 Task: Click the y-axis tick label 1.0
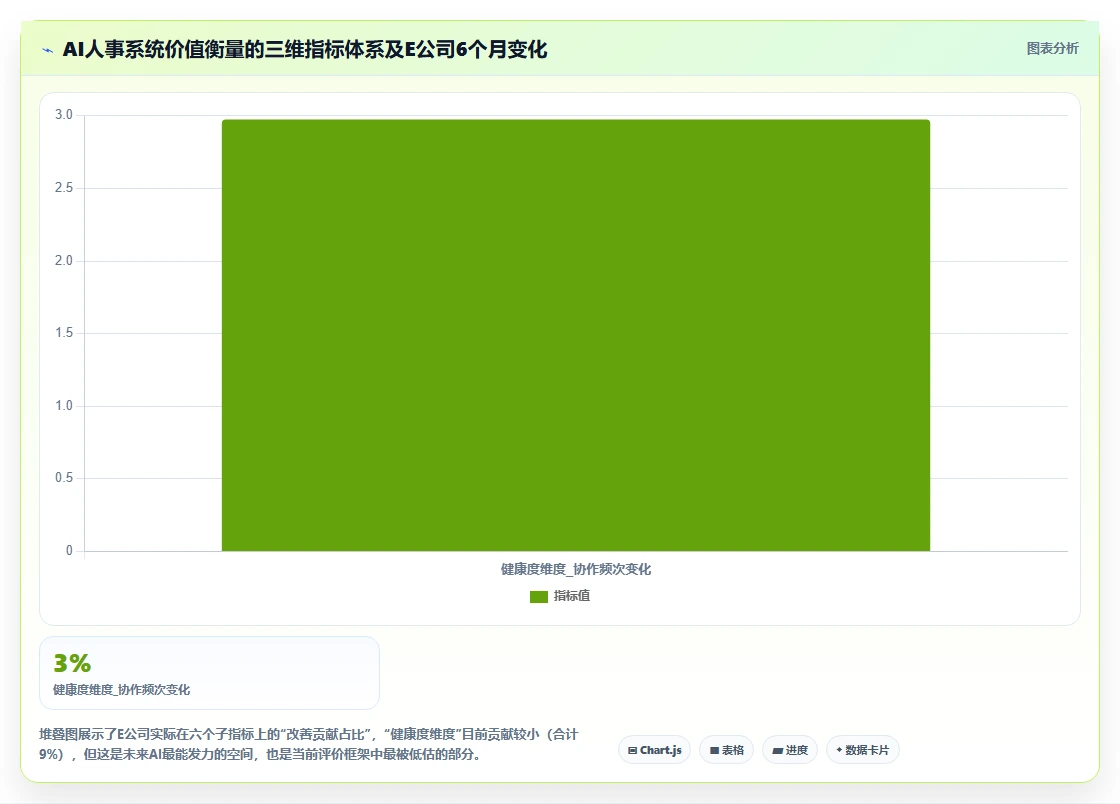(x=64, y=406)
